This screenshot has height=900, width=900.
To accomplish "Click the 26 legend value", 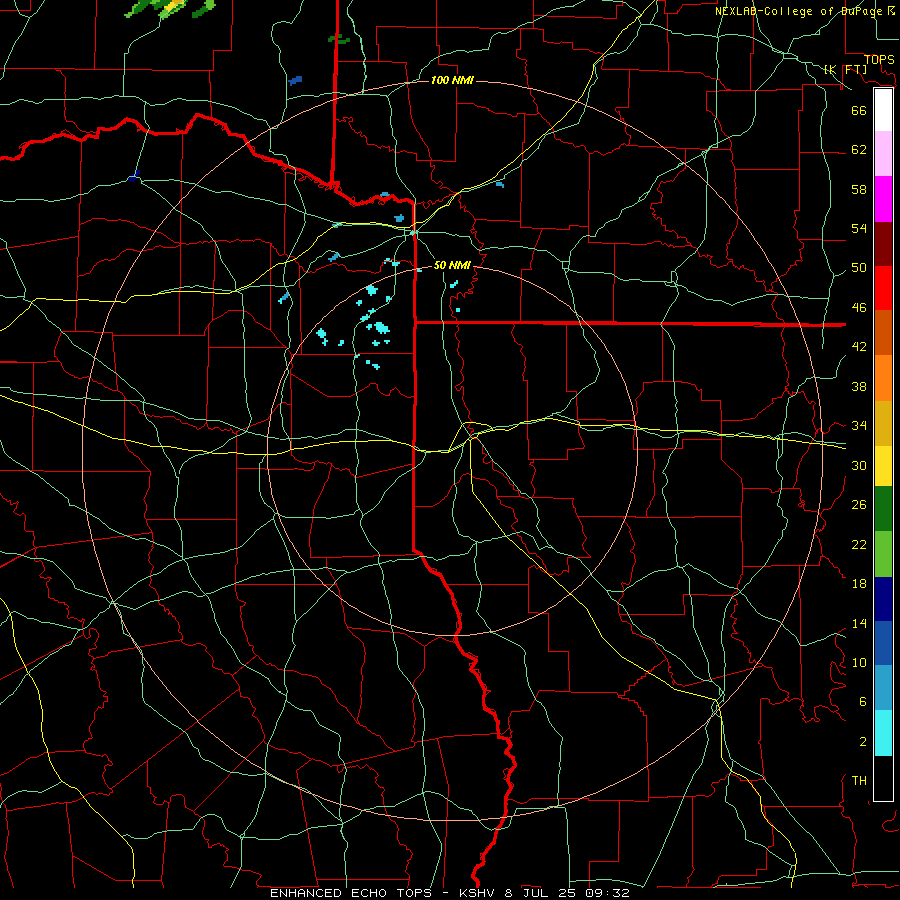I will click(x=859, y=505).
